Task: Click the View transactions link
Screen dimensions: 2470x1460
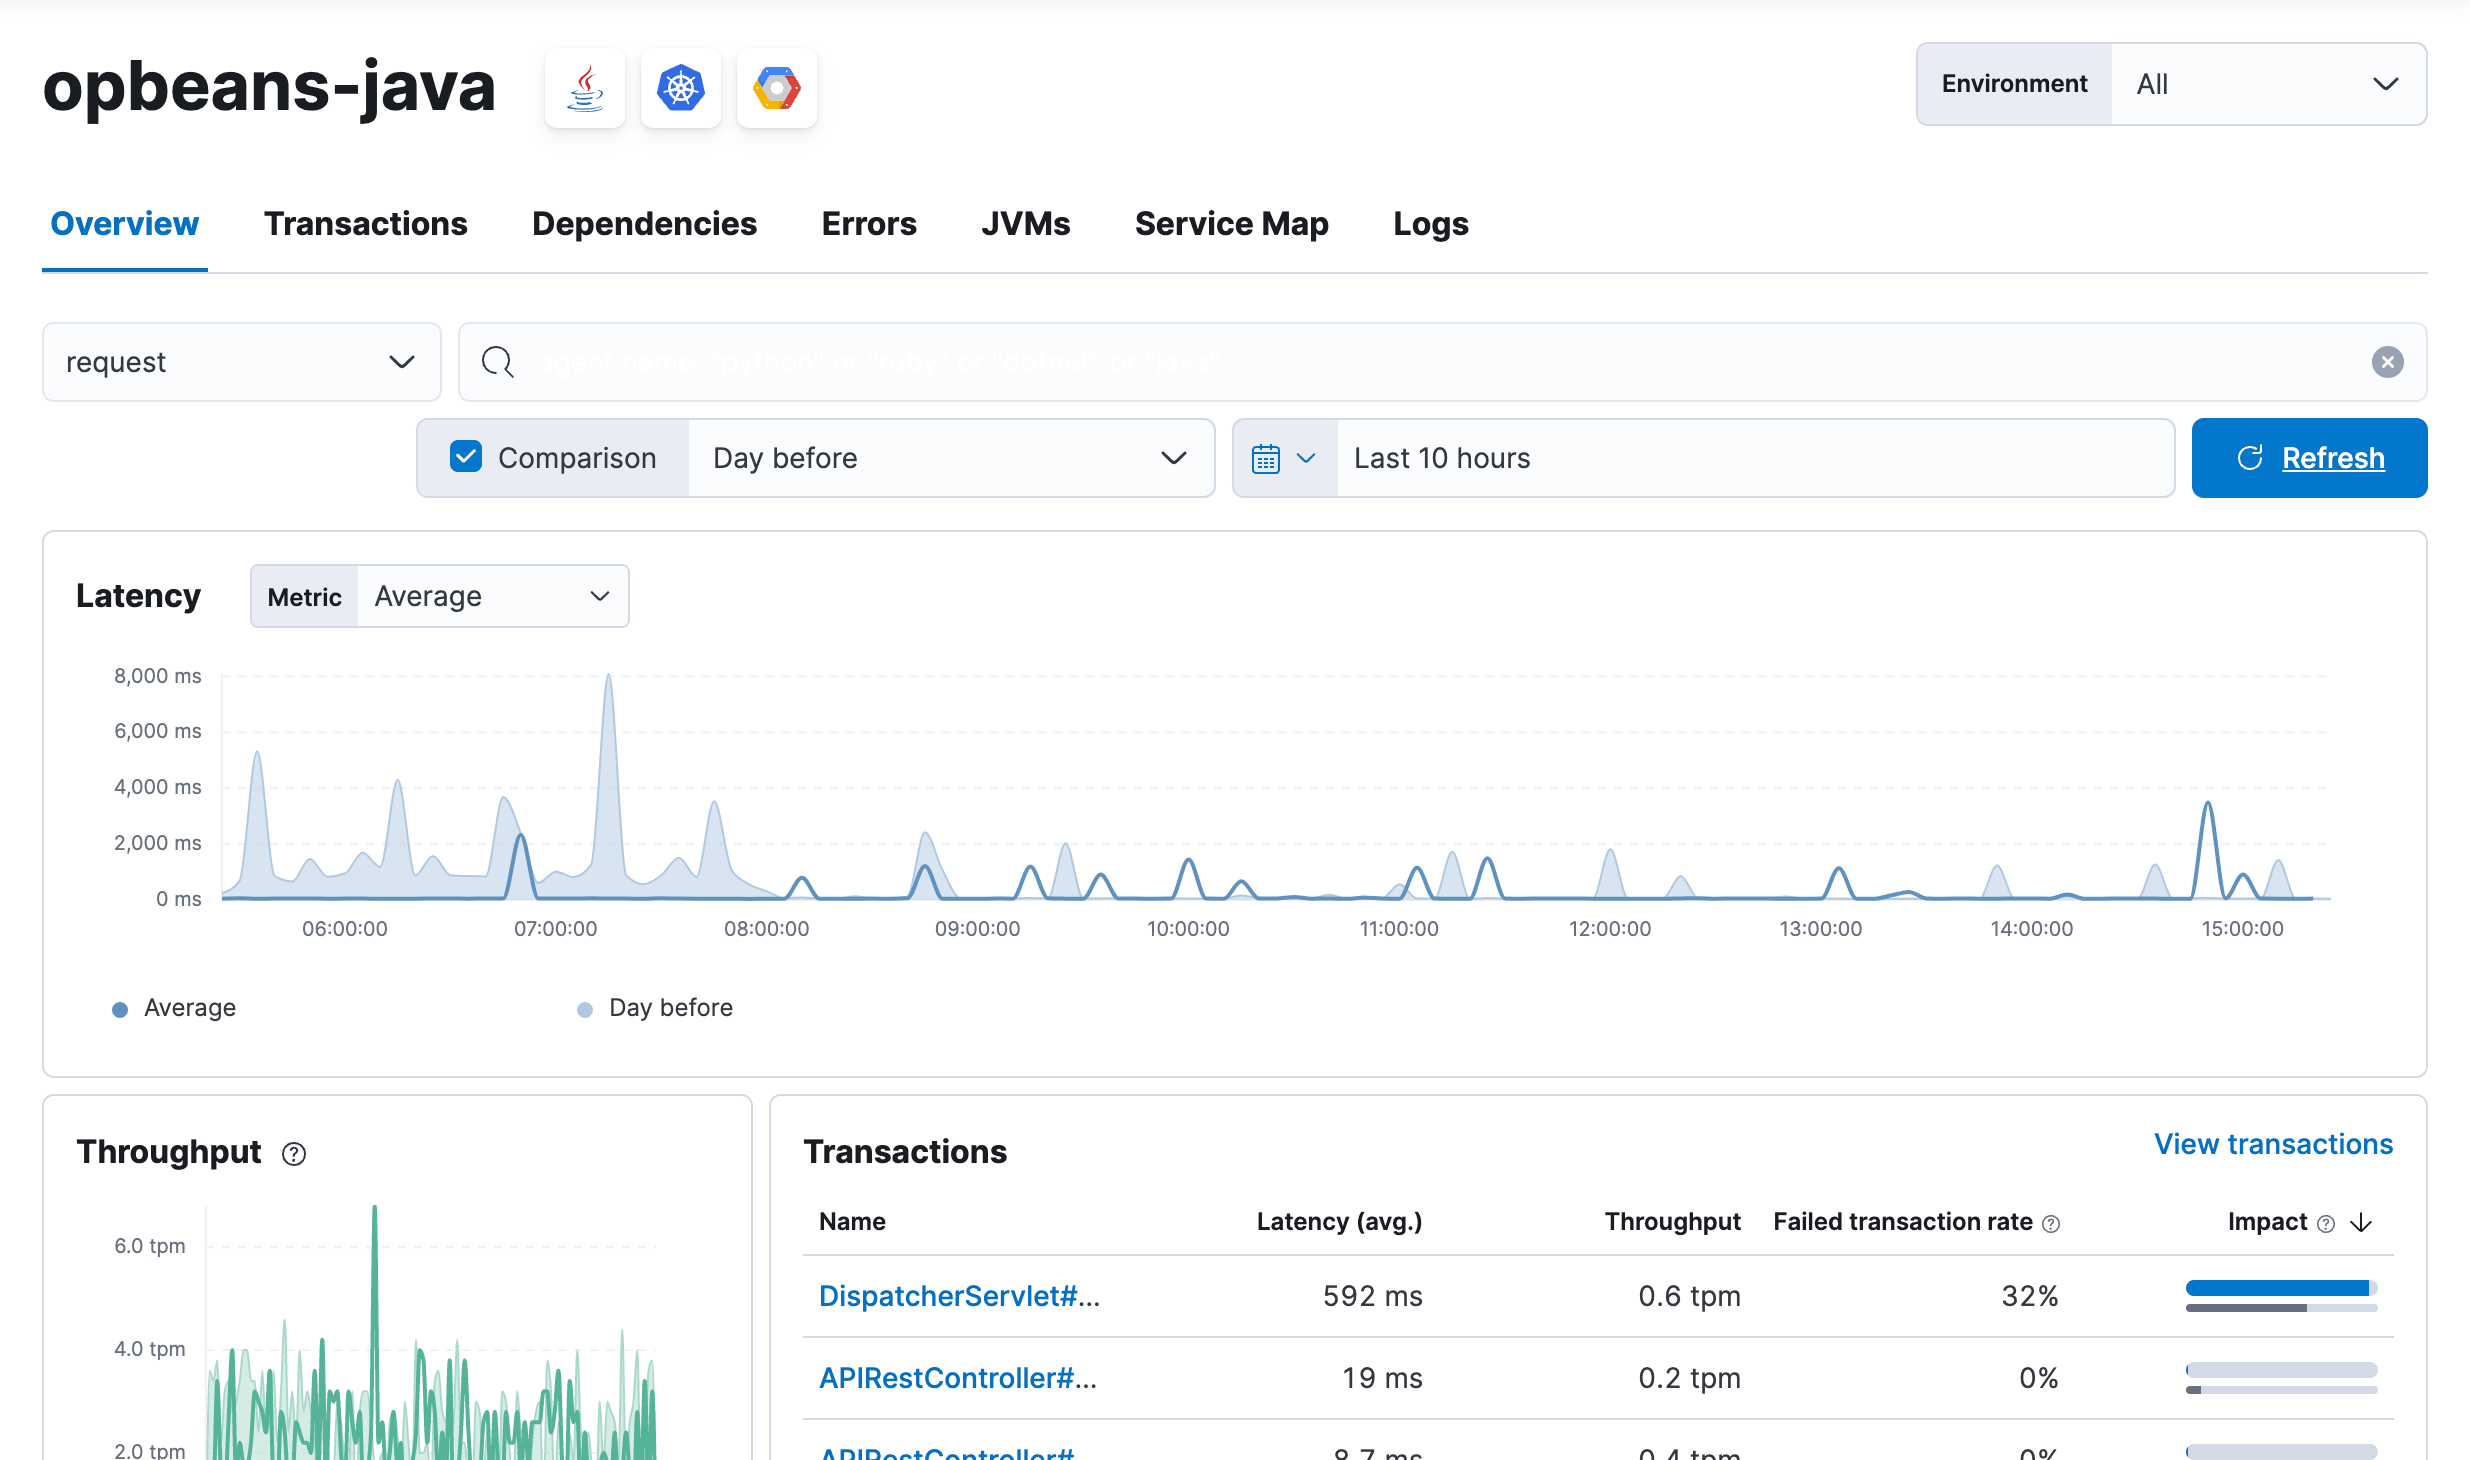Action: tap(2273, 1144)
